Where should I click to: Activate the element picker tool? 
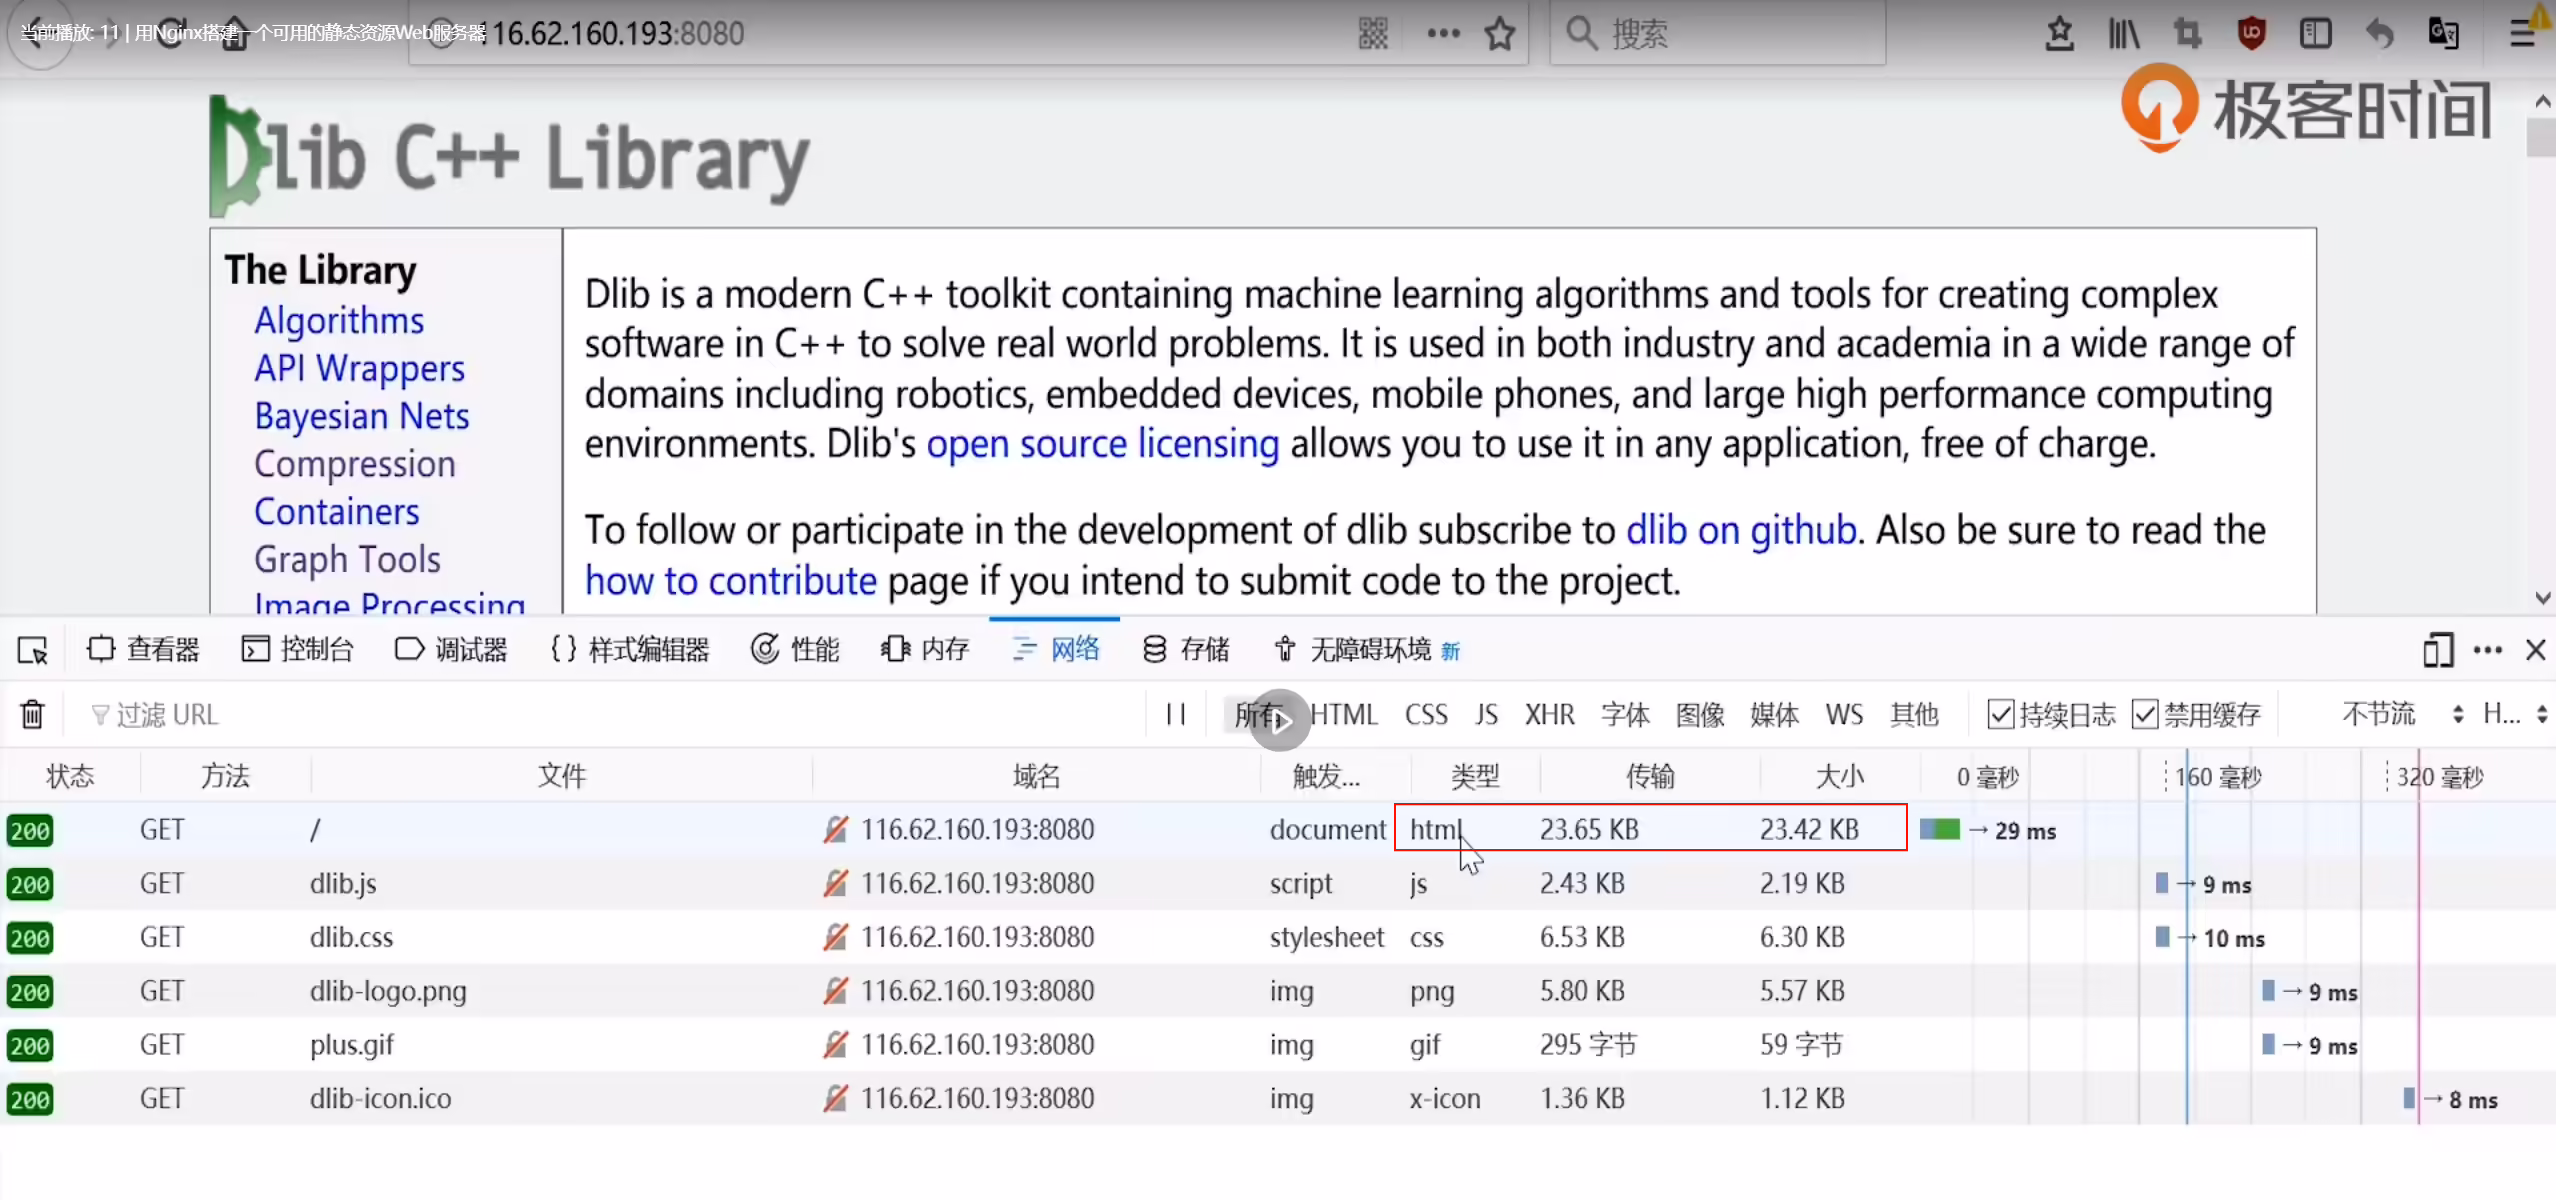33,650
